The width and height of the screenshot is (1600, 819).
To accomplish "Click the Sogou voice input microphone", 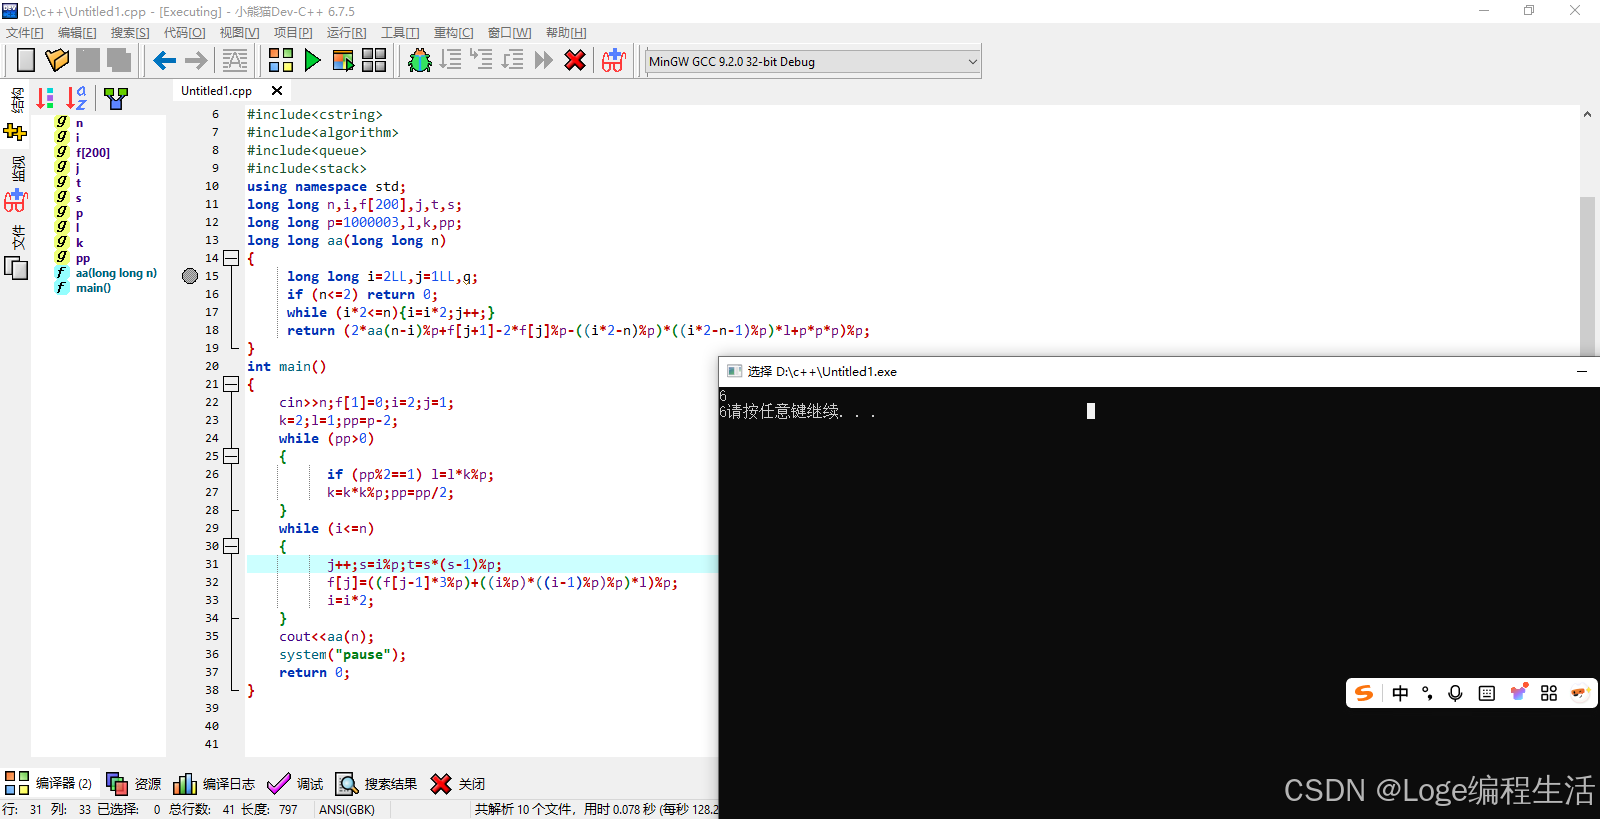I will coord(1455,693).
